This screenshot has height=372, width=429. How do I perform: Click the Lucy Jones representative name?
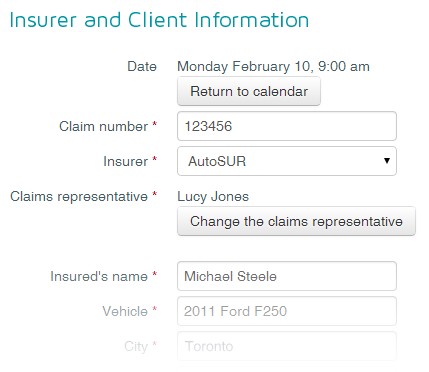point(213,196)
